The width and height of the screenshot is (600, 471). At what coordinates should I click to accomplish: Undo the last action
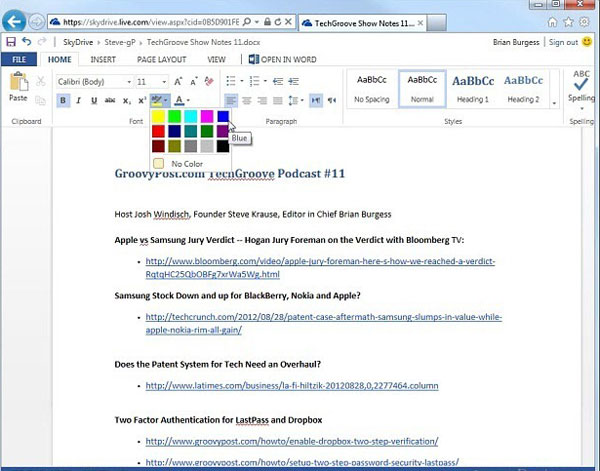pos(26,41)
